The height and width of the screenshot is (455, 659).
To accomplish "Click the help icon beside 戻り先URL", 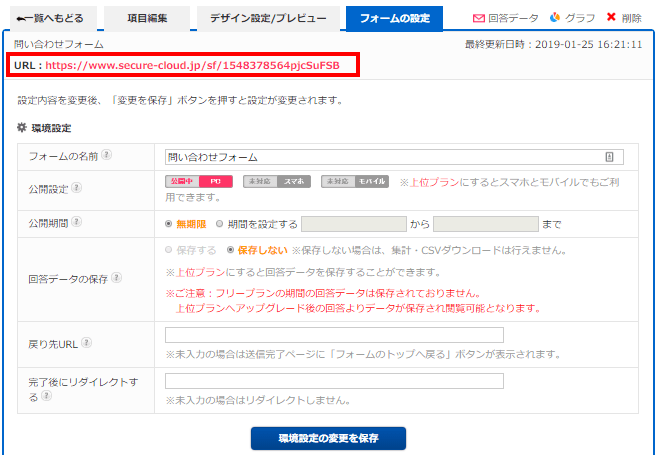I will coord(87,342).
